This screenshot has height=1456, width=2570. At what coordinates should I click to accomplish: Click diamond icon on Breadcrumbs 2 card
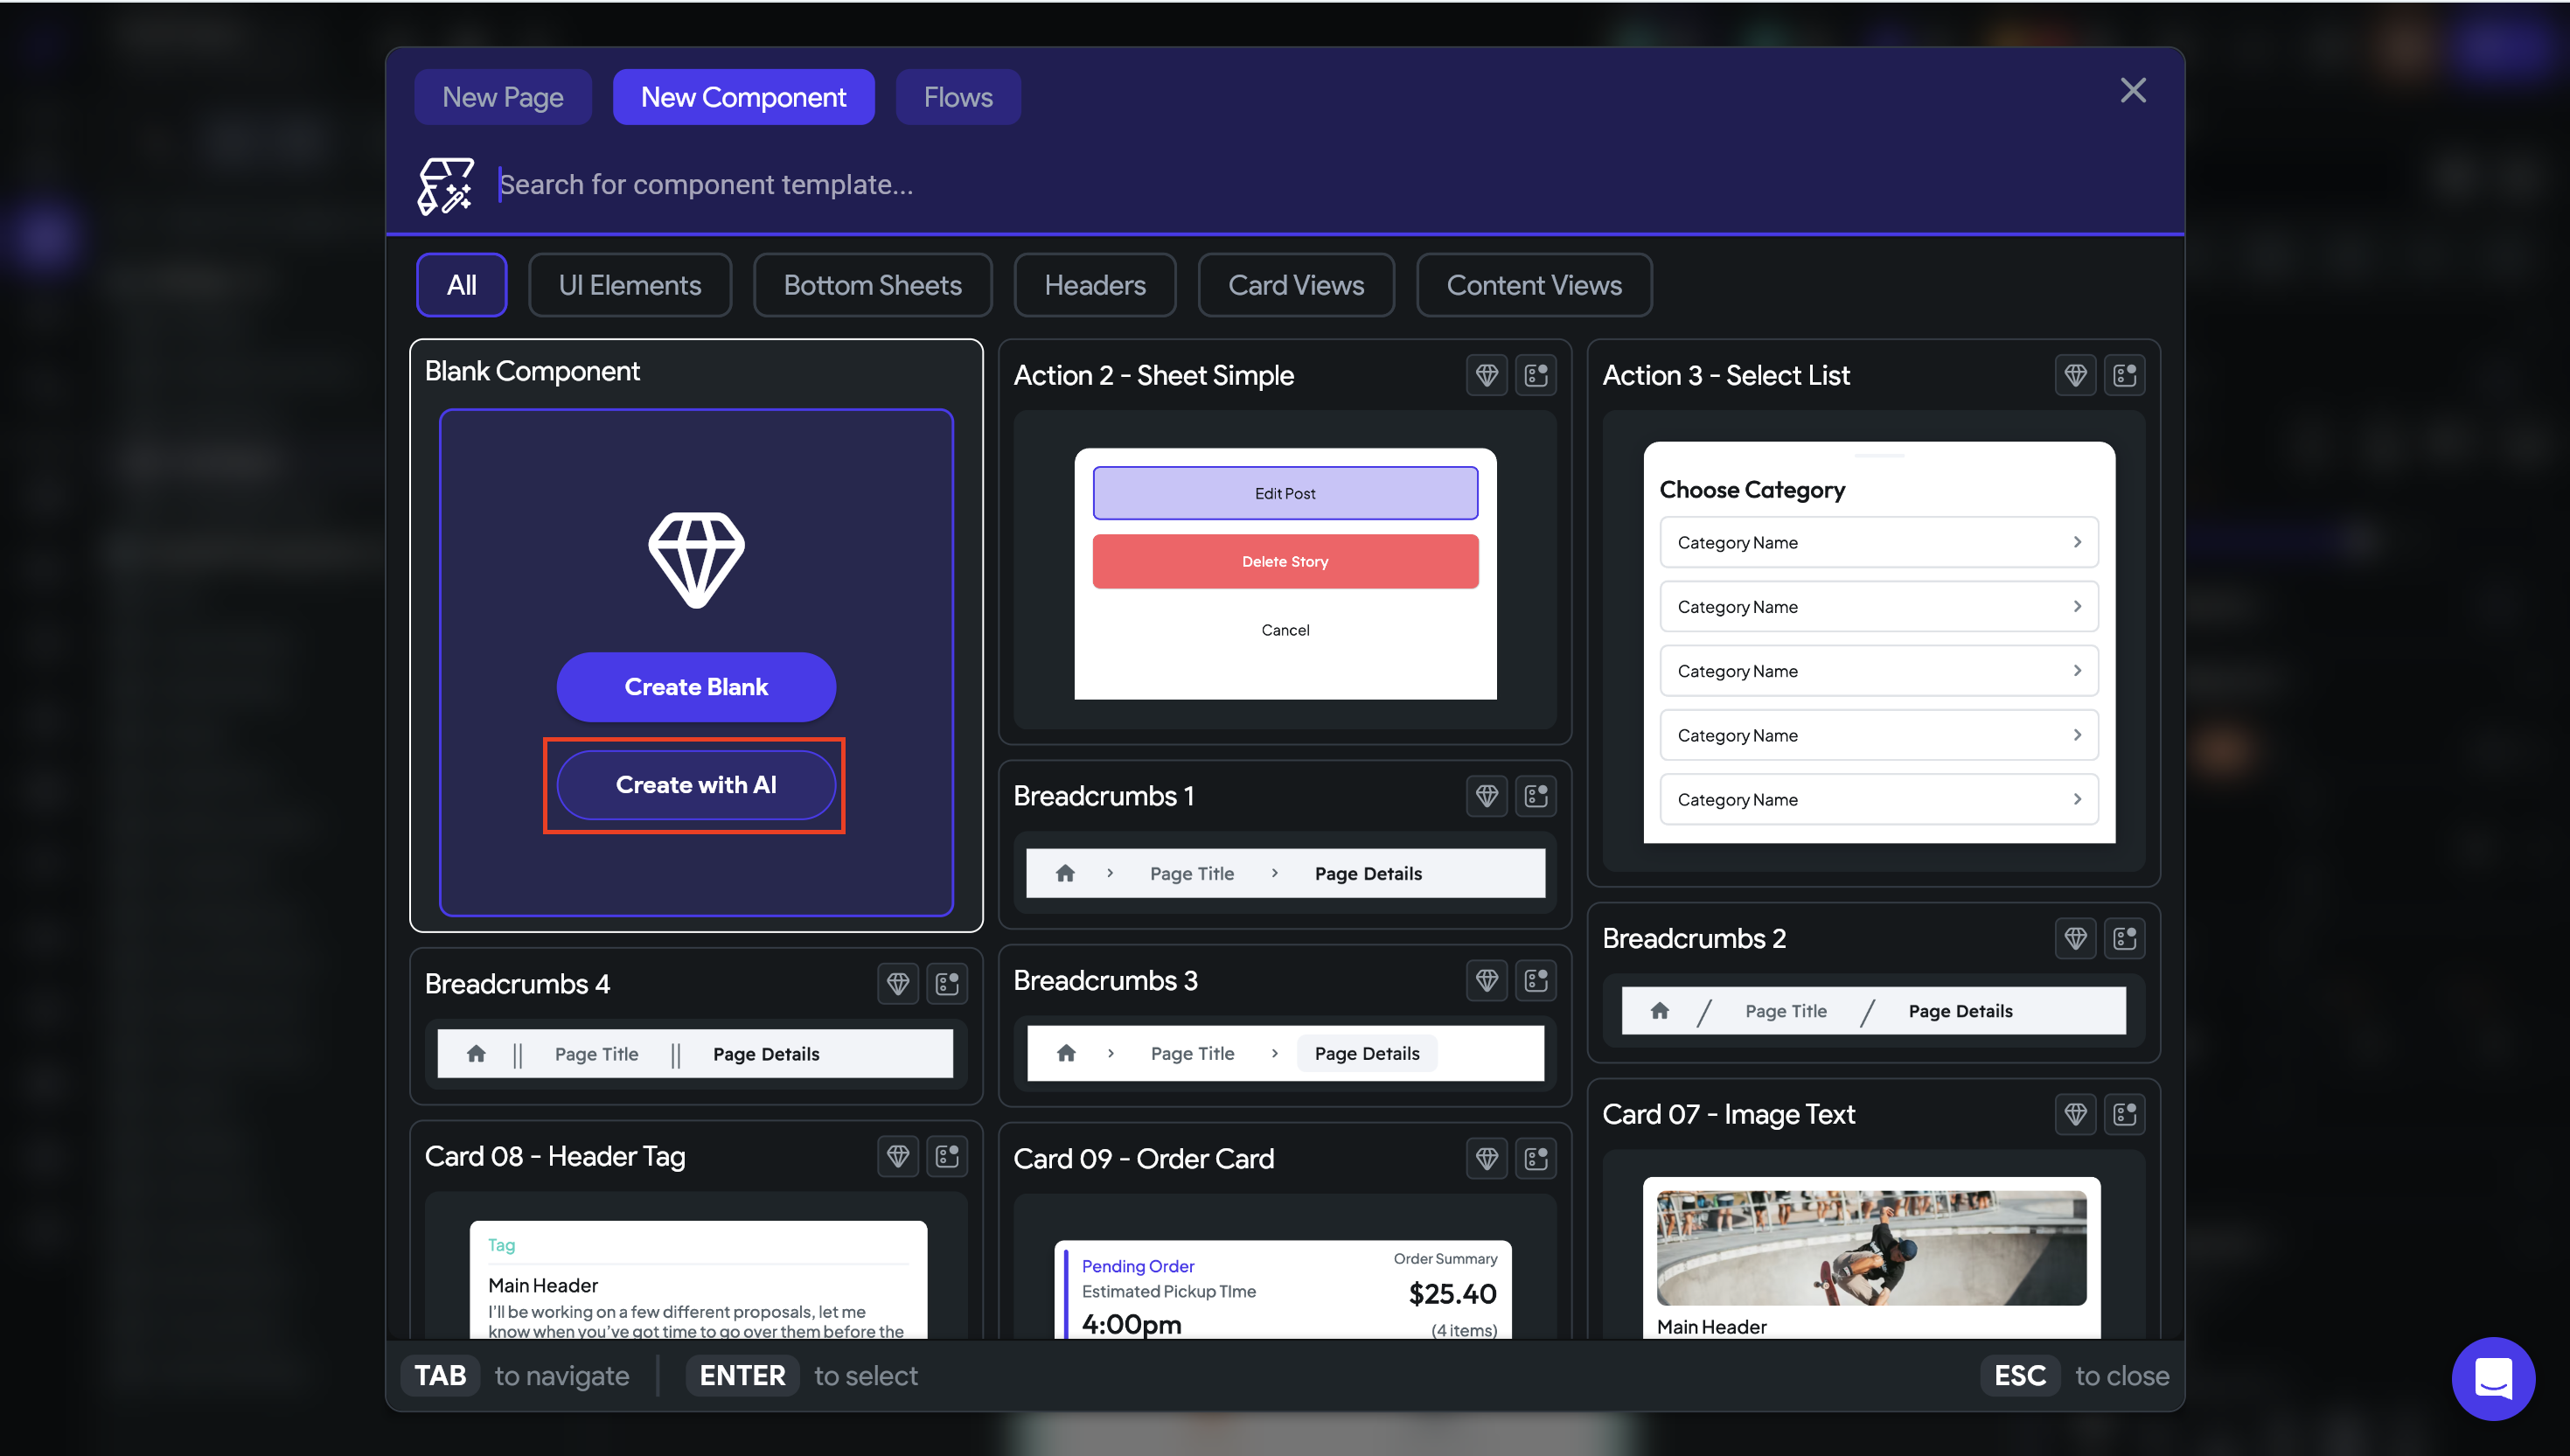point(2075,938)
